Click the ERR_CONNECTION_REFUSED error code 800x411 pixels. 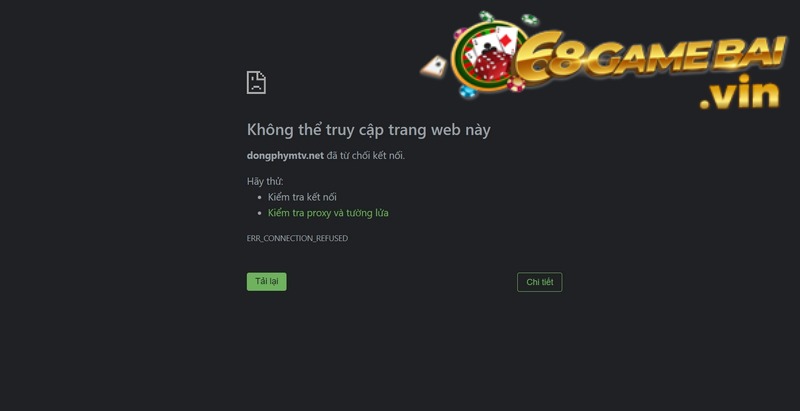coord(297,238)
